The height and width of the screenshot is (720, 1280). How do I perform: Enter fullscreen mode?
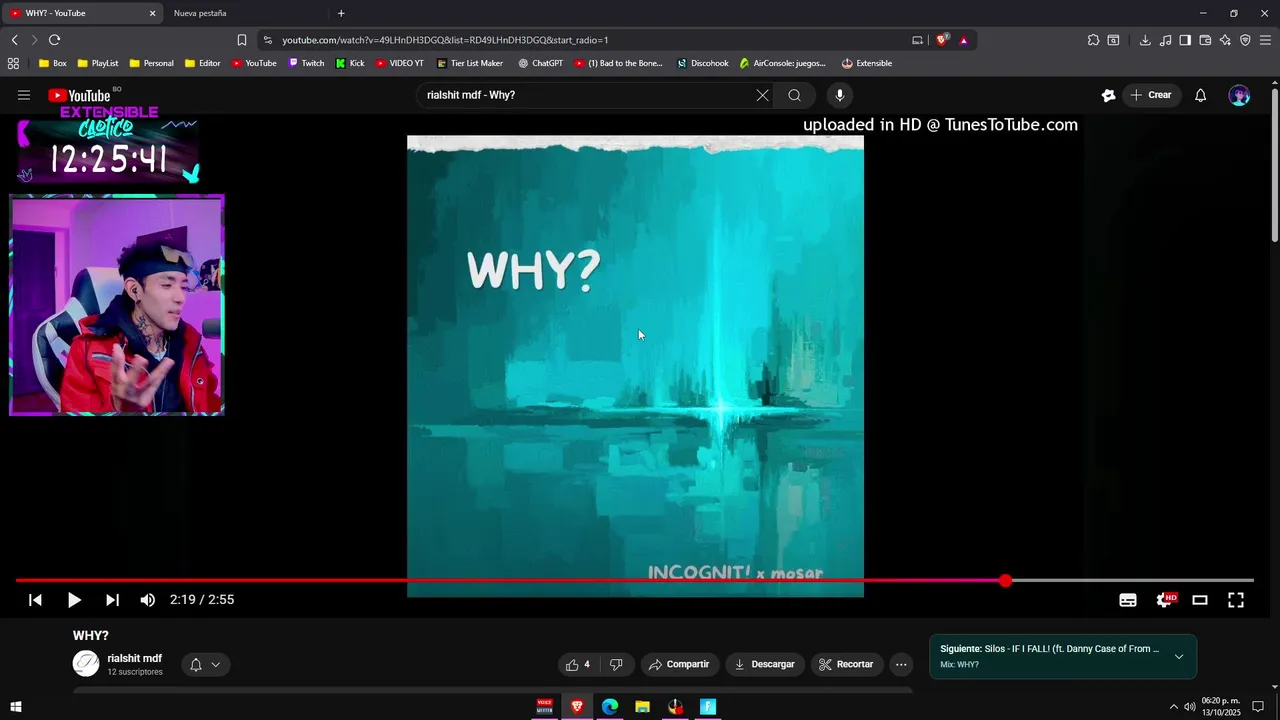tap(1236, 600)
